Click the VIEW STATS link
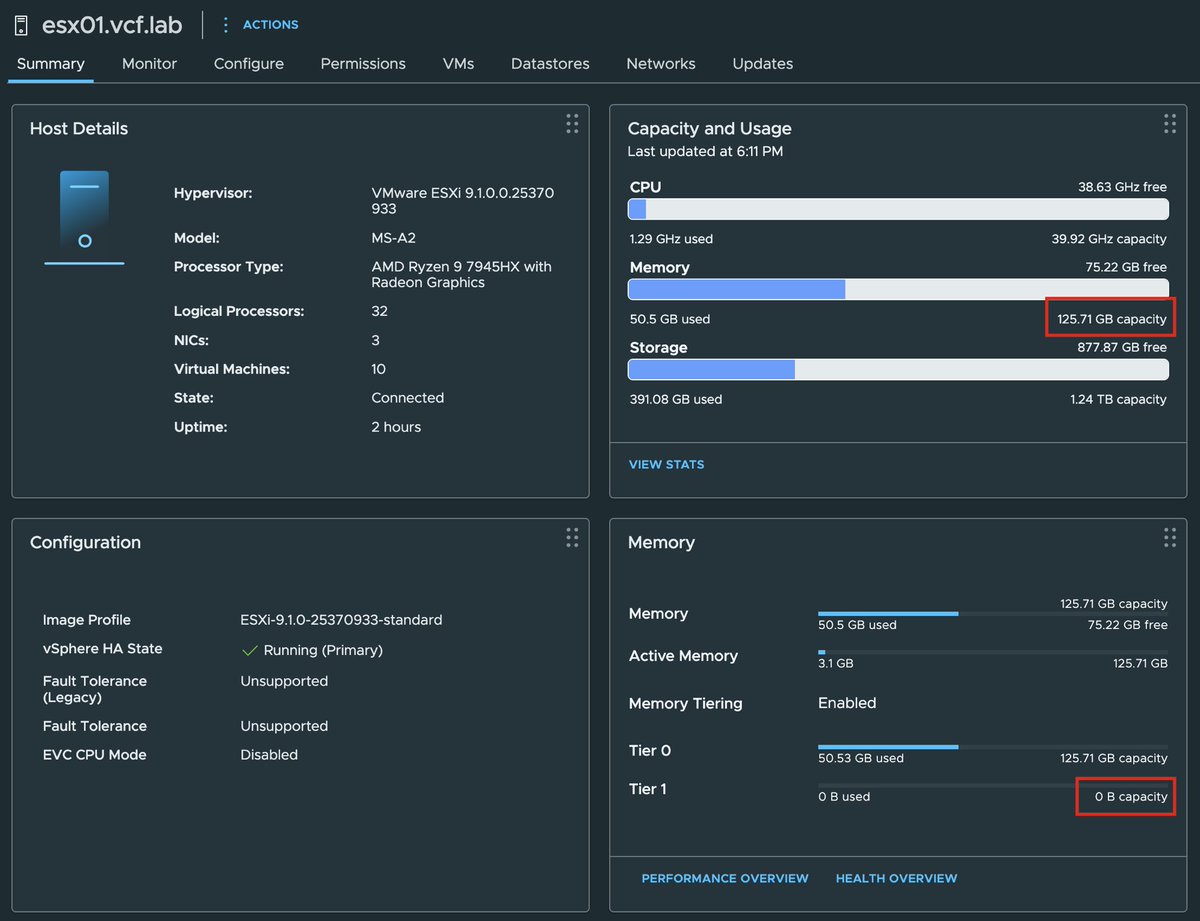Image resolution: width=1200 pixels, height=921 pixels. click(x=666, y=464)
